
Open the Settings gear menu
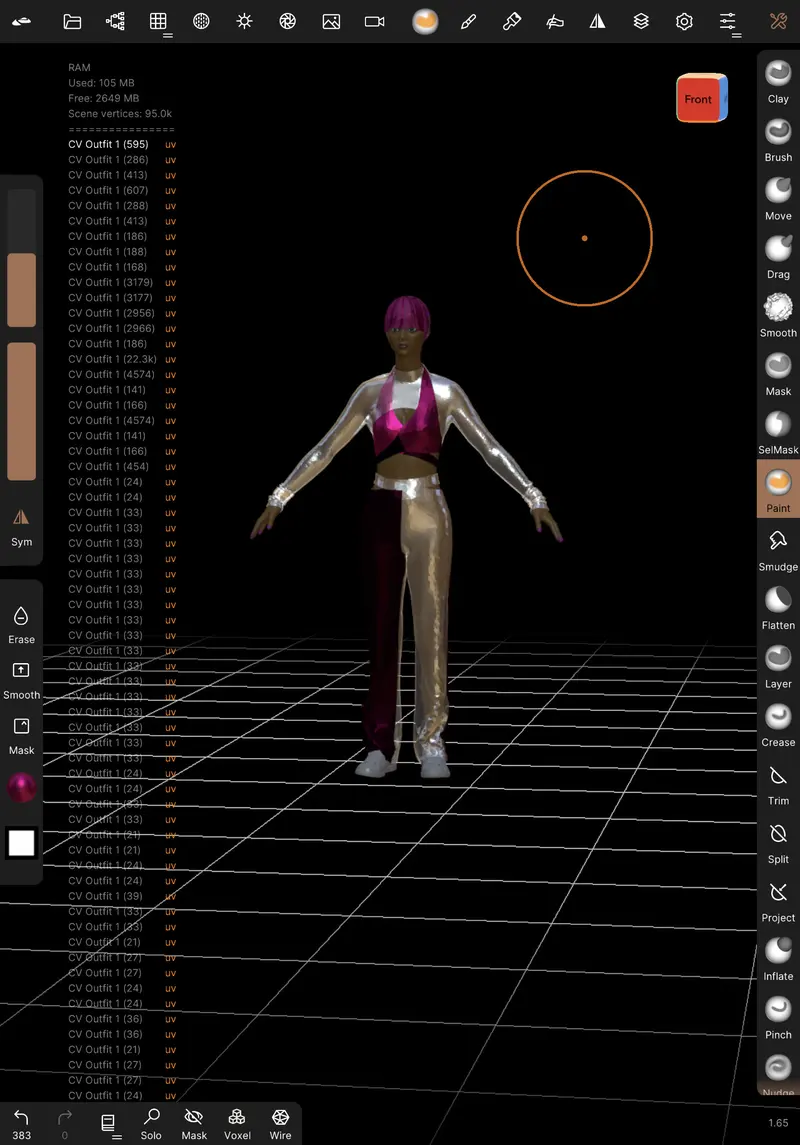pyautogui.click(x=684, y=21)
